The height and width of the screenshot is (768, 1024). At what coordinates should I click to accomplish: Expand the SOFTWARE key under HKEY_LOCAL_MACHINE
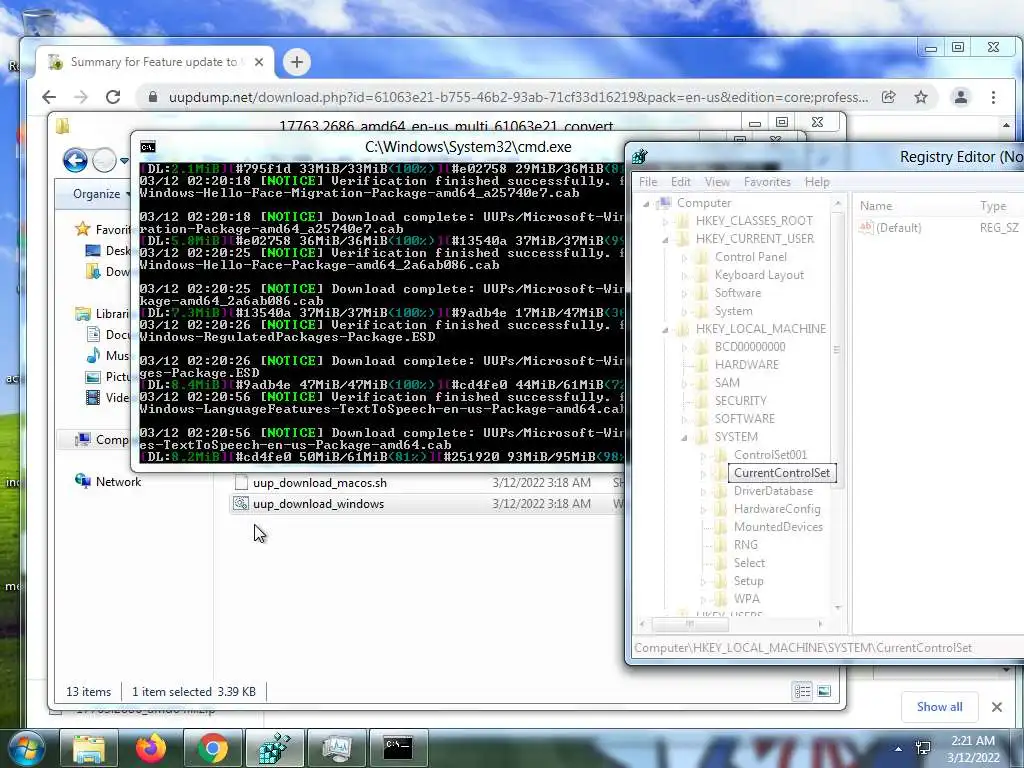pyautogui.click(x=684, y=419)
